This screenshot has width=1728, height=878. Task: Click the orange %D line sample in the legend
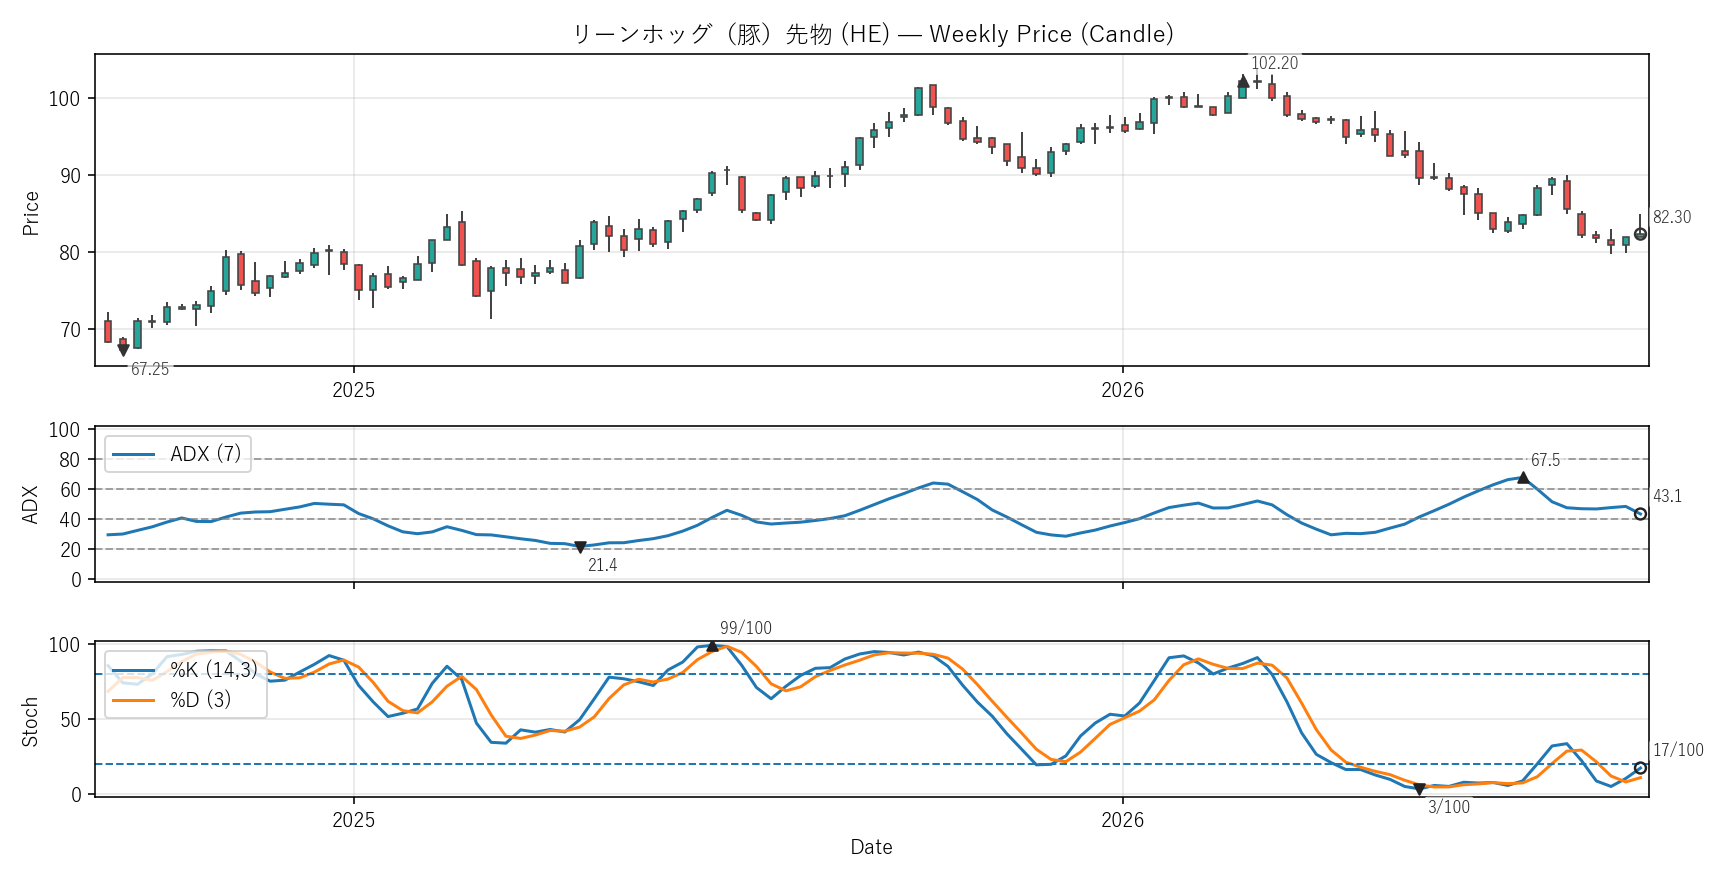(134, 700)
